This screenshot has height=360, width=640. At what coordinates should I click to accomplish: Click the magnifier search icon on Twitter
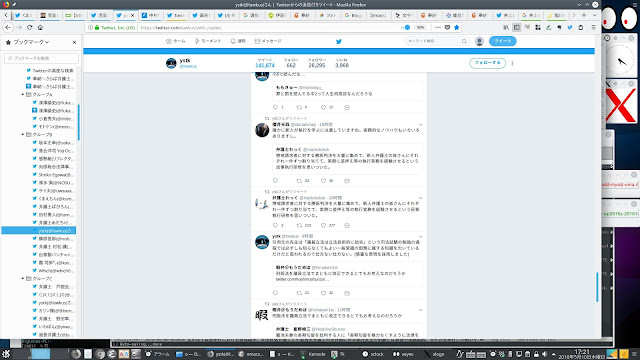pos(464,41)
